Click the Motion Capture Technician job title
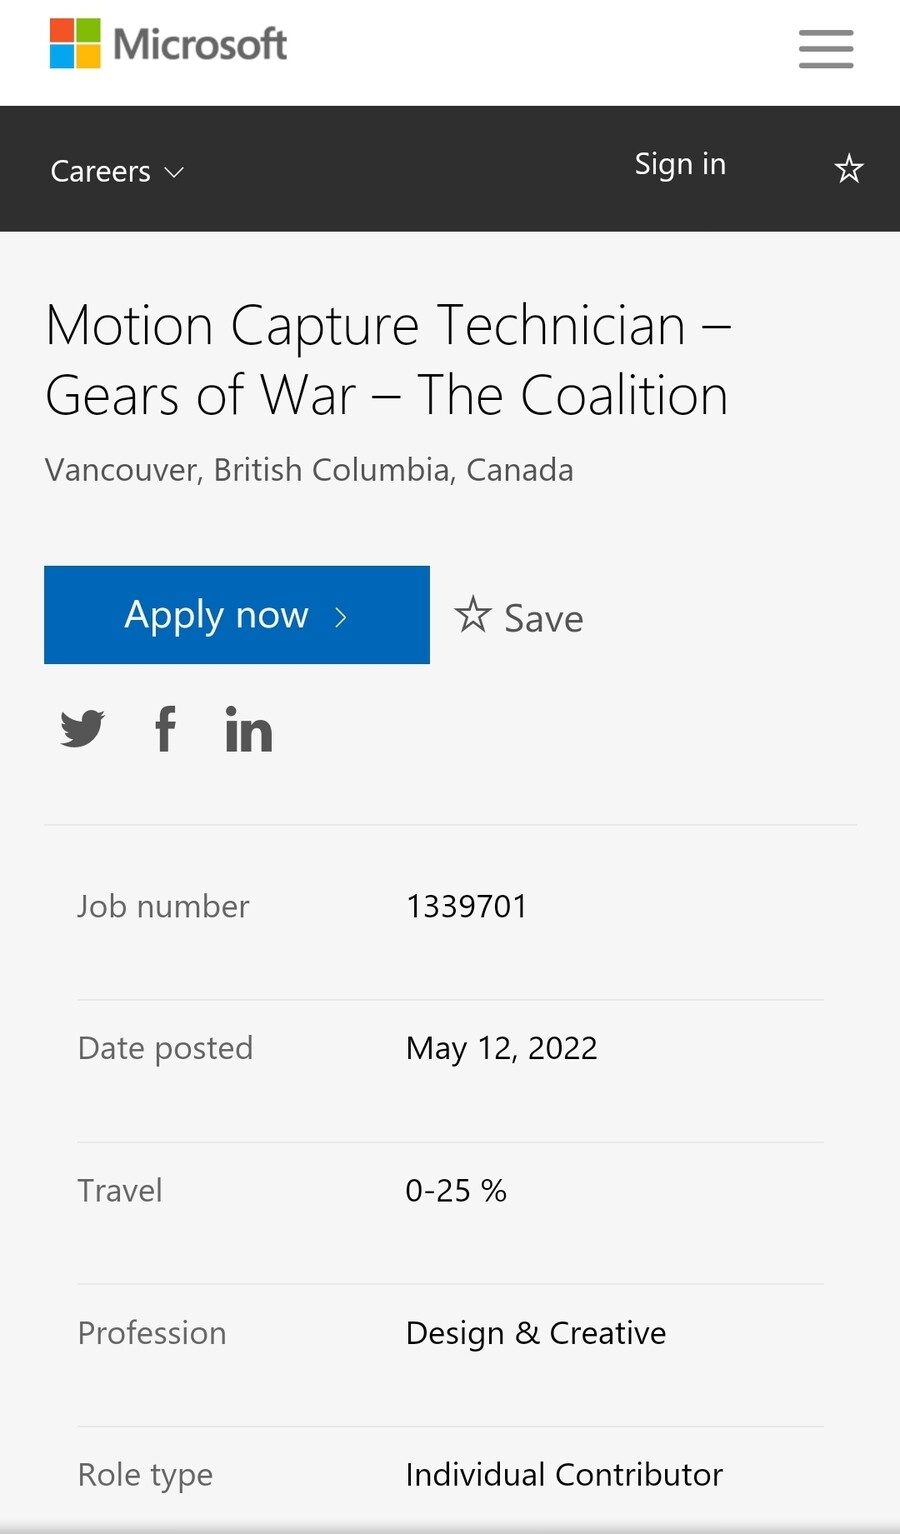The width and height of the screenshot is (900, 1534). pos(388,360)
